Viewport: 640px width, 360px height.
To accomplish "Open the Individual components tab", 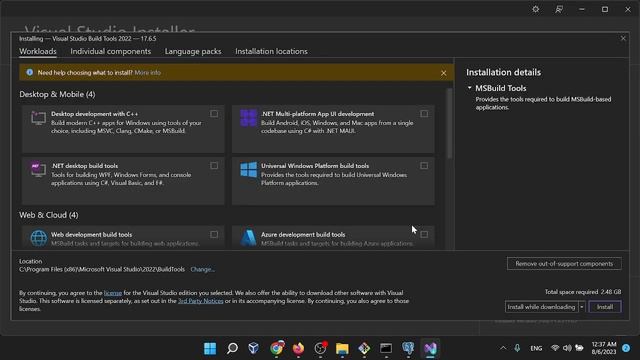I will coord(111,51).
